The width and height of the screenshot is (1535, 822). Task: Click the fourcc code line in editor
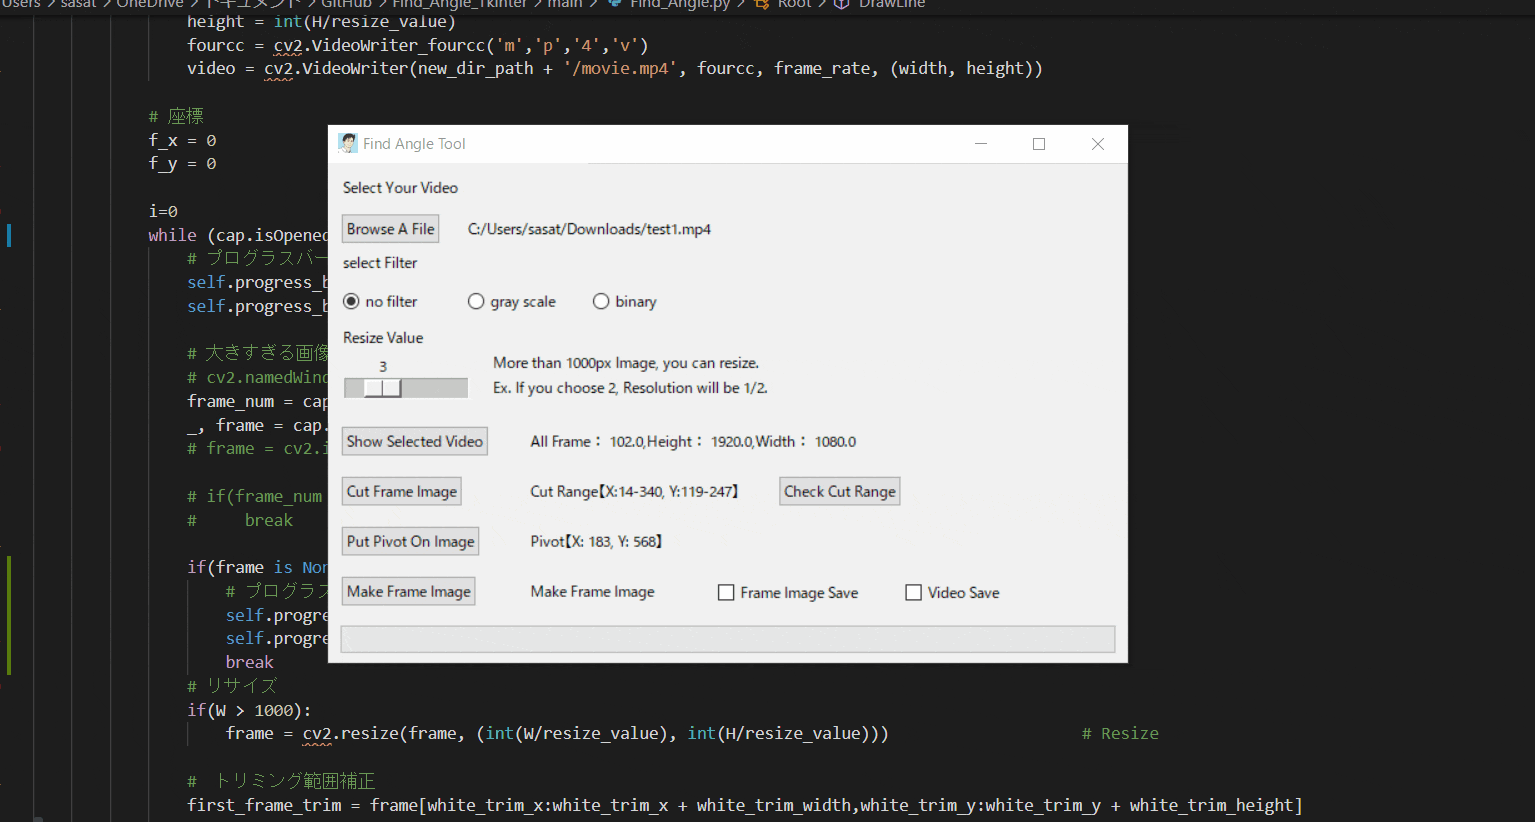(x=418, y=45)
